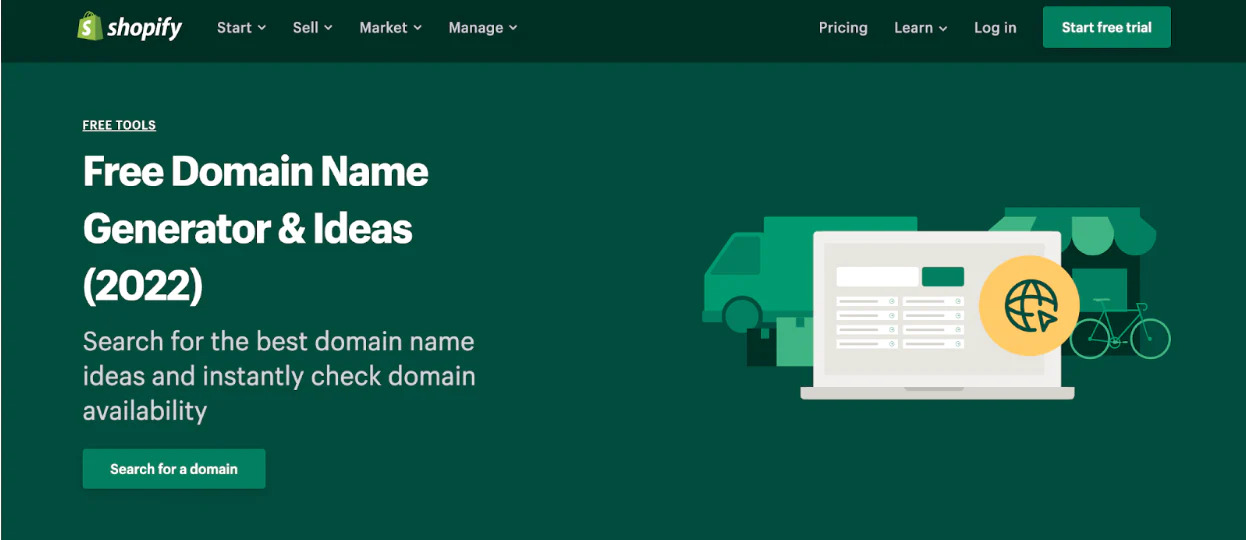Click the Log in link

[995, 28]
